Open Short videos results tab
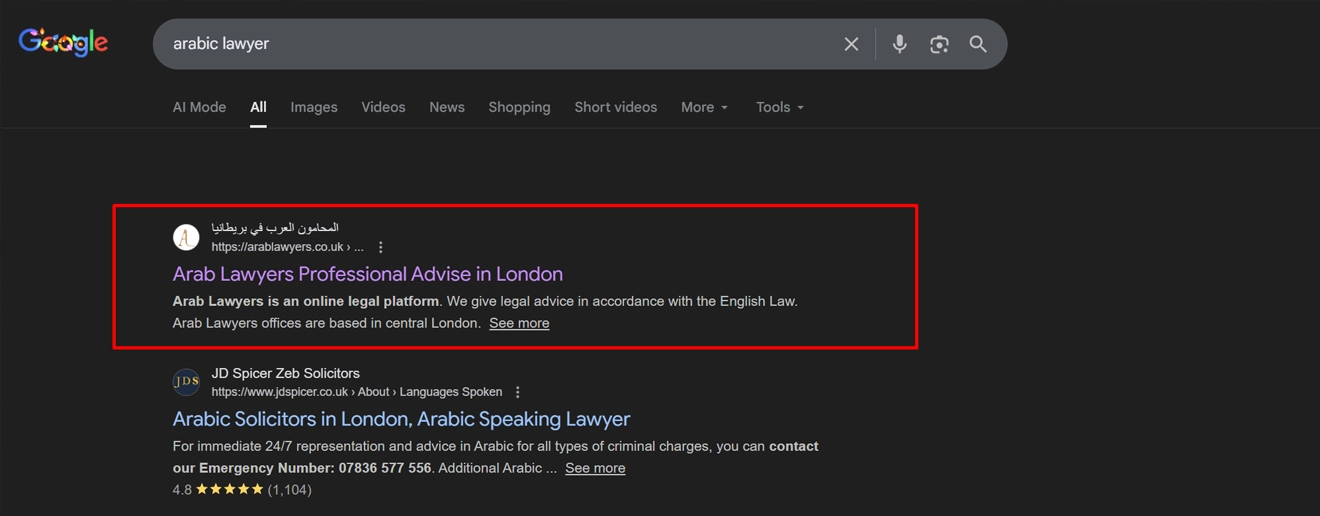The width and height of the screenshot is (1320, 516). pyautogui.click(x=615, y=107)
